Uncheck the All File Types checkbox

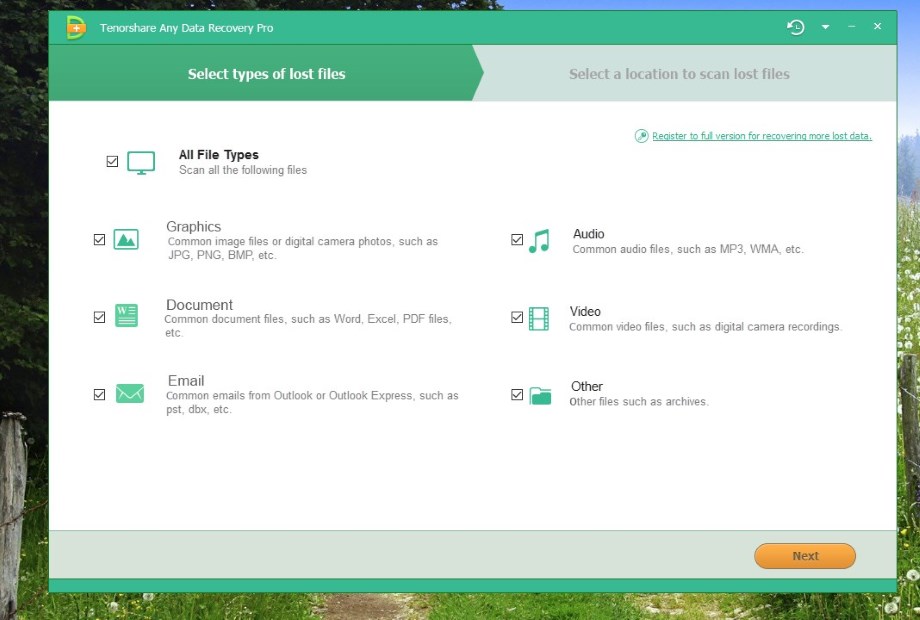(x=112, y=161)
